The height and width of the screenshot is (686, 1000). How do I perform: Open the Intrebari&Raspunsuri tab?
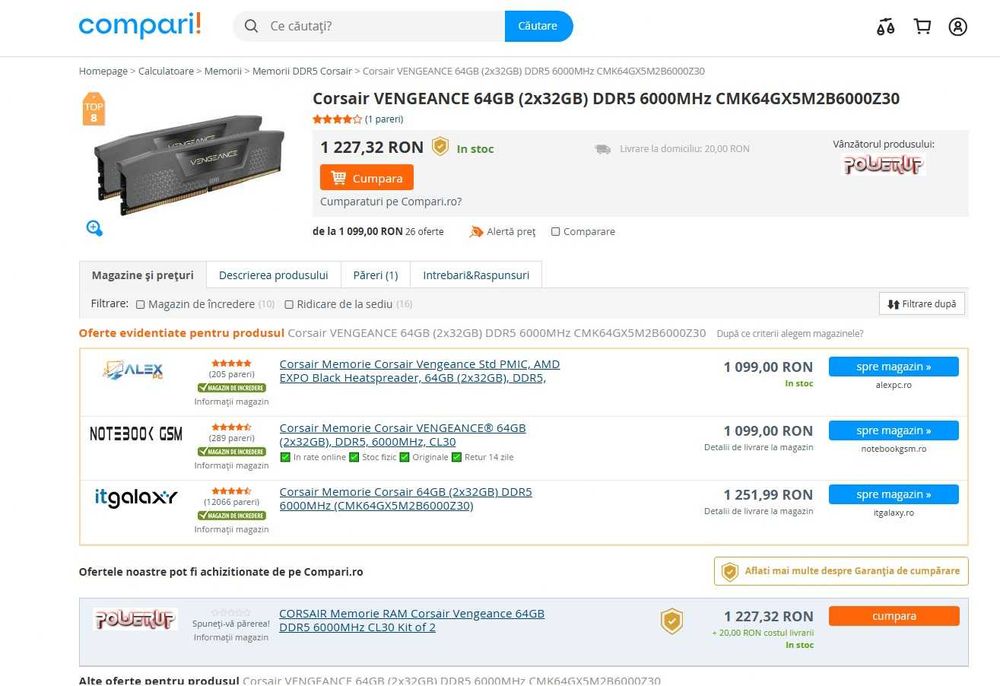(x=476, y=275)
